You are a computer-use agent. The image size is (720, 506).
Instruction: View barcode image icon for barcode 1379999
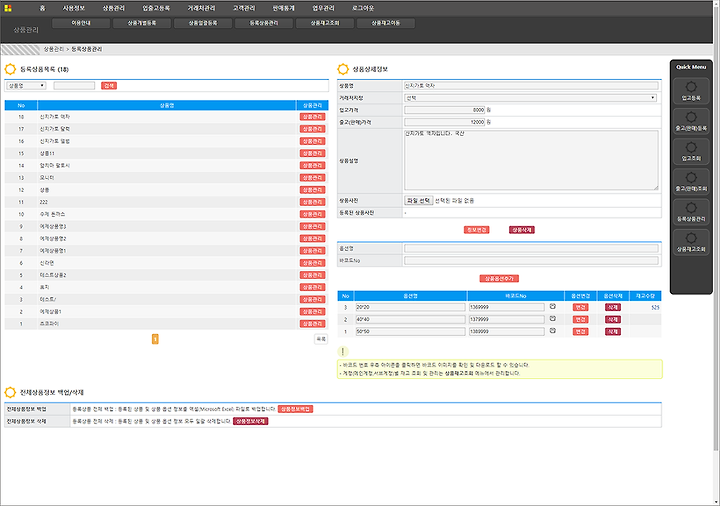tap(552, 319)
